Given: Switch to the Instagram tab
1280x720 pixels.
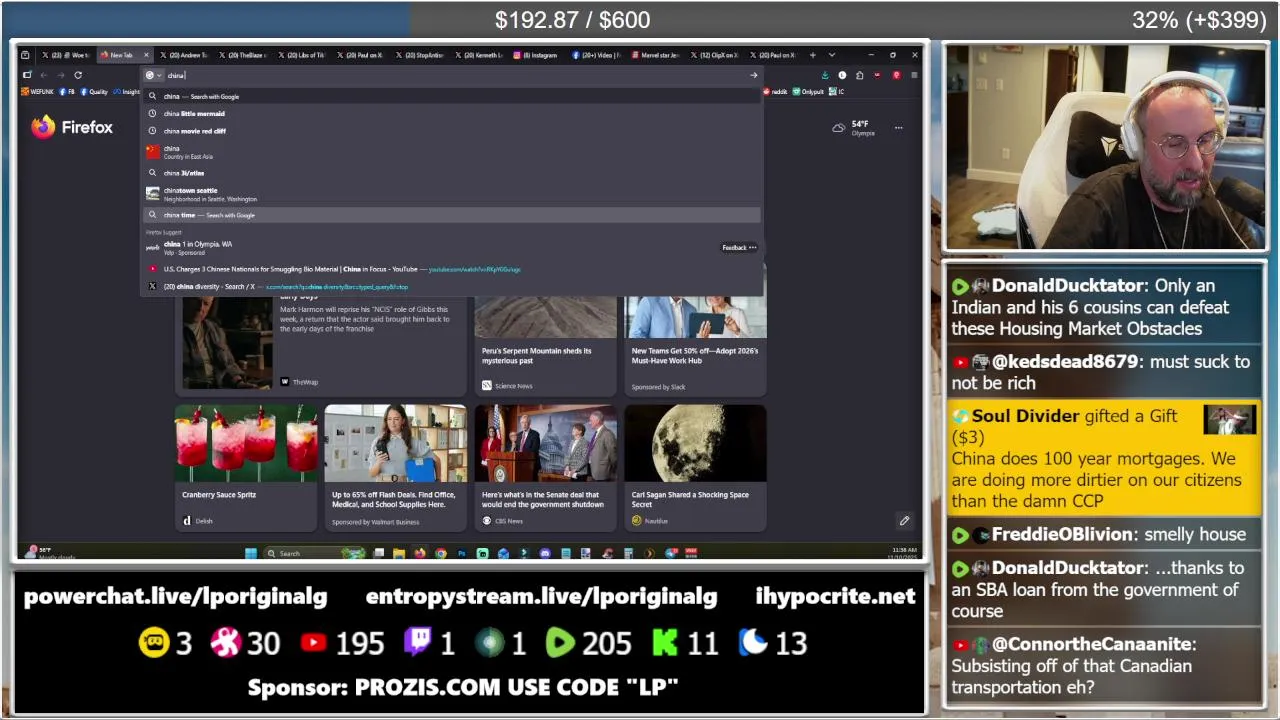Looking at the screenshot, I should (539, 55).
